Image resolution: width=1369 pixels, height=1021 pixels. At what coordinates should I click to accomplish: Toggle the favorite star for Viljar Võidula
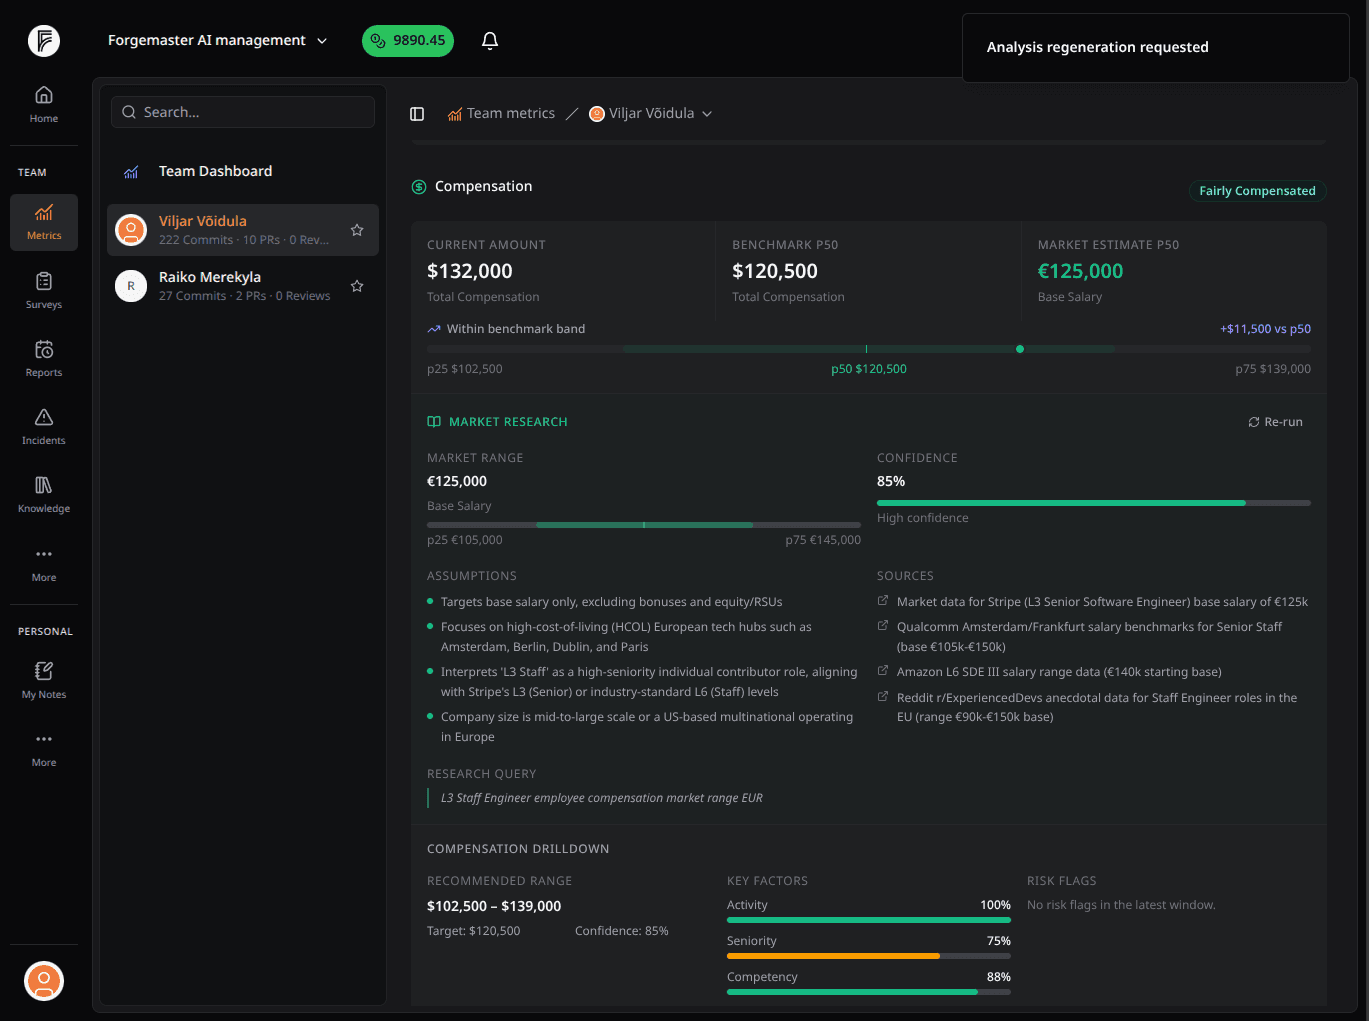click(x=357, y=230)
